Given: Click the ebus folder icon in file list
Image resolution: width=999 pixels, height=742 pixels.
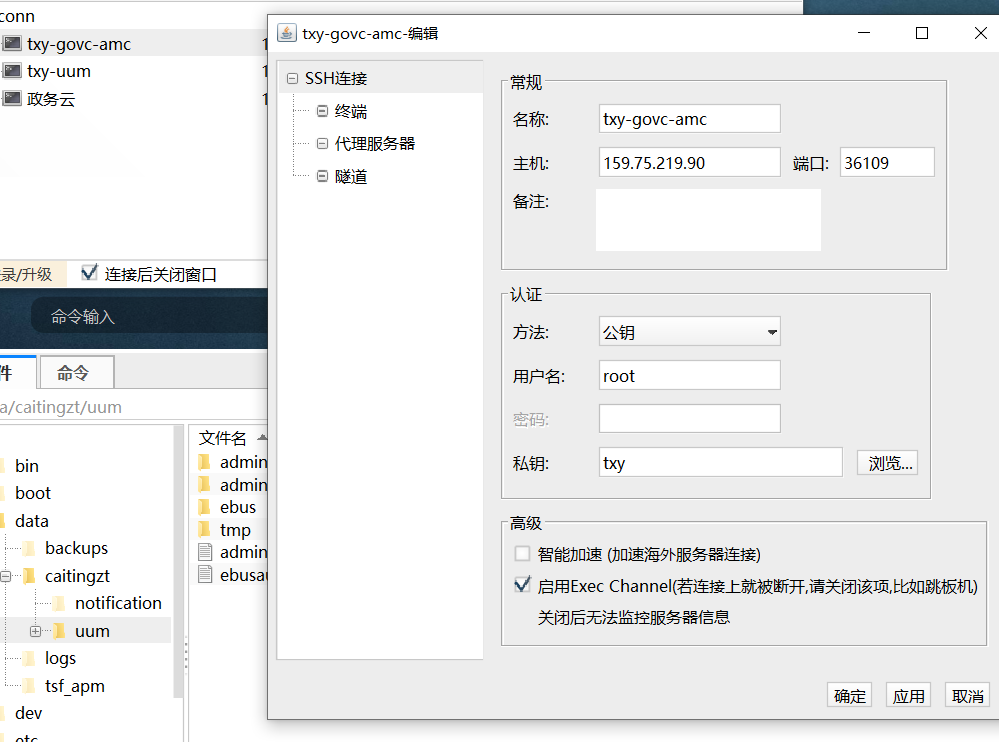Looking at the screenshot, I should click(x=203, y=507).
